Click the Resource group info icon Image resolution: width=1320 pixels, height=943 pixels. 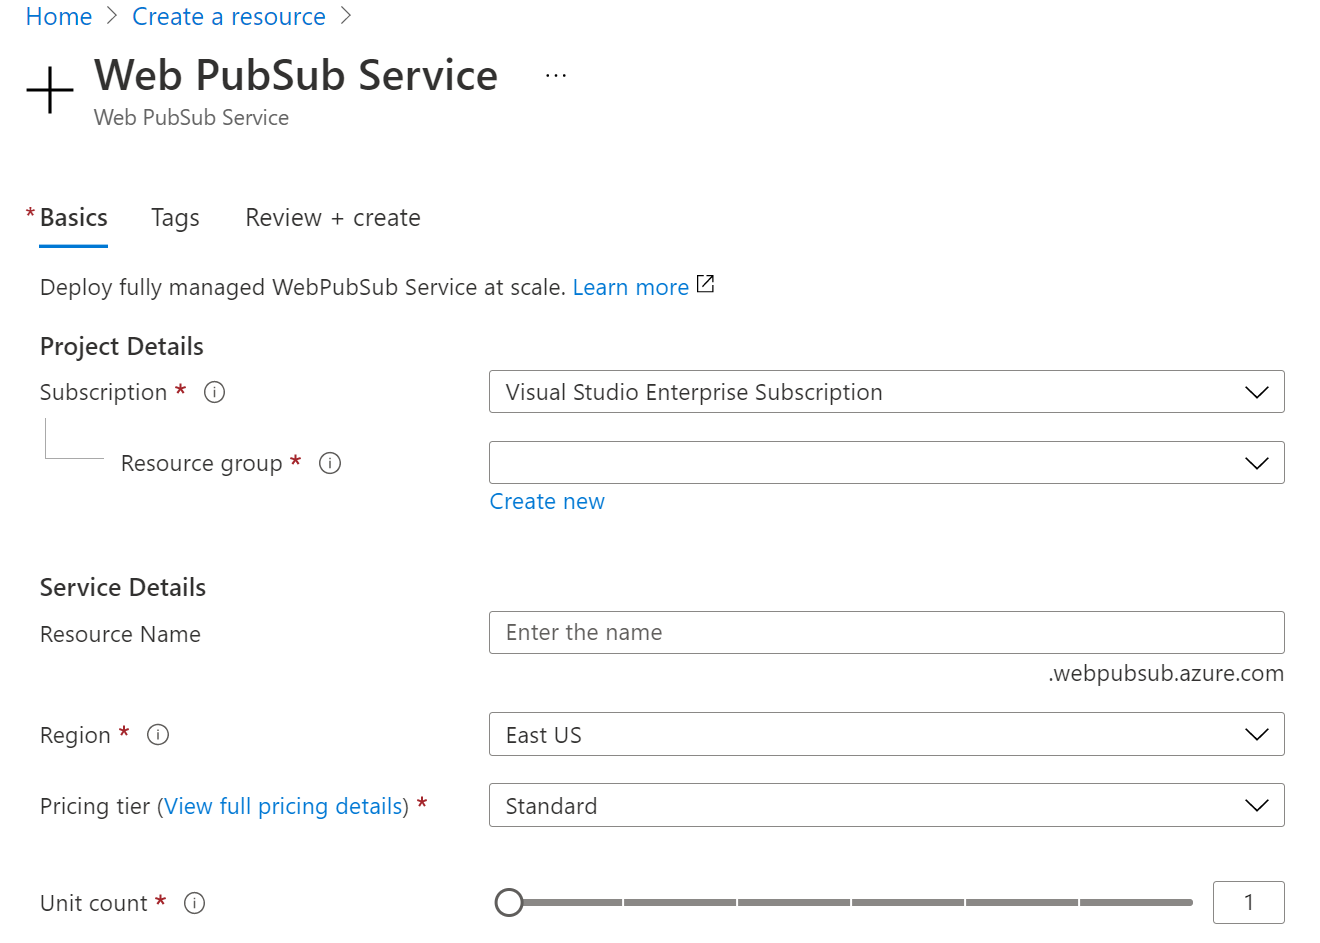coord(329,463)
